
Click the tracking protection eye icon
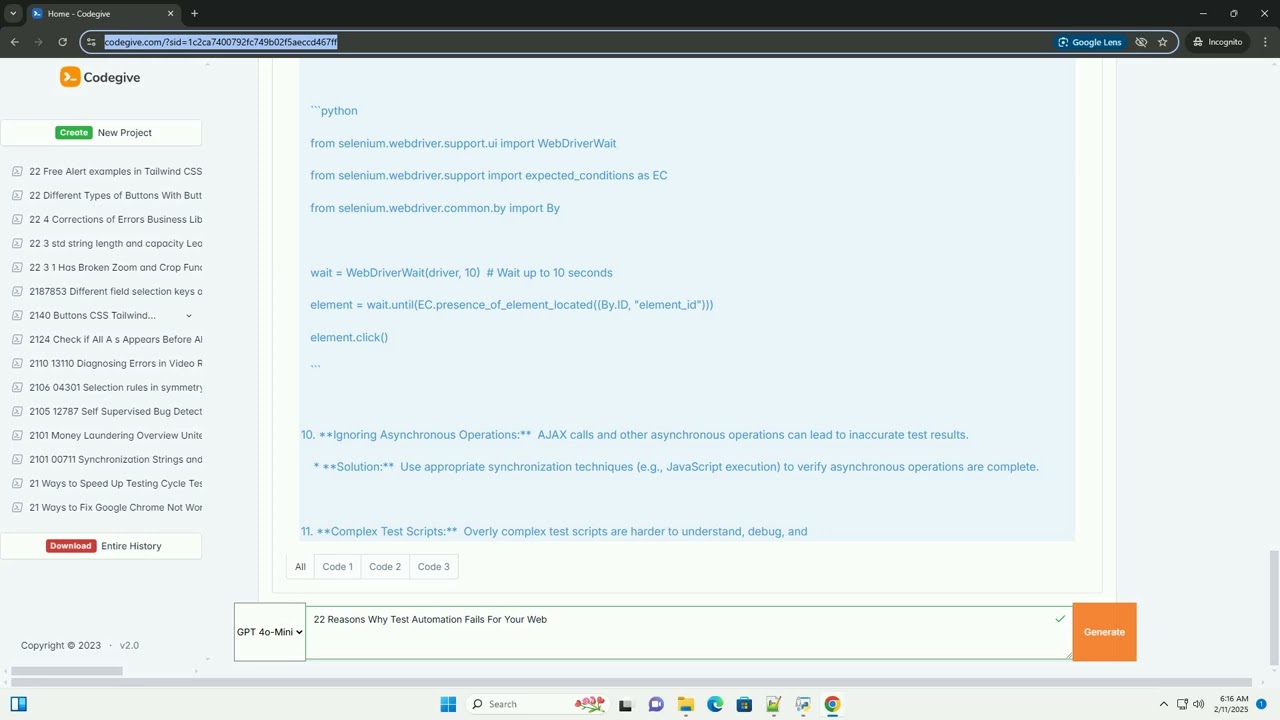point(1141,42)
